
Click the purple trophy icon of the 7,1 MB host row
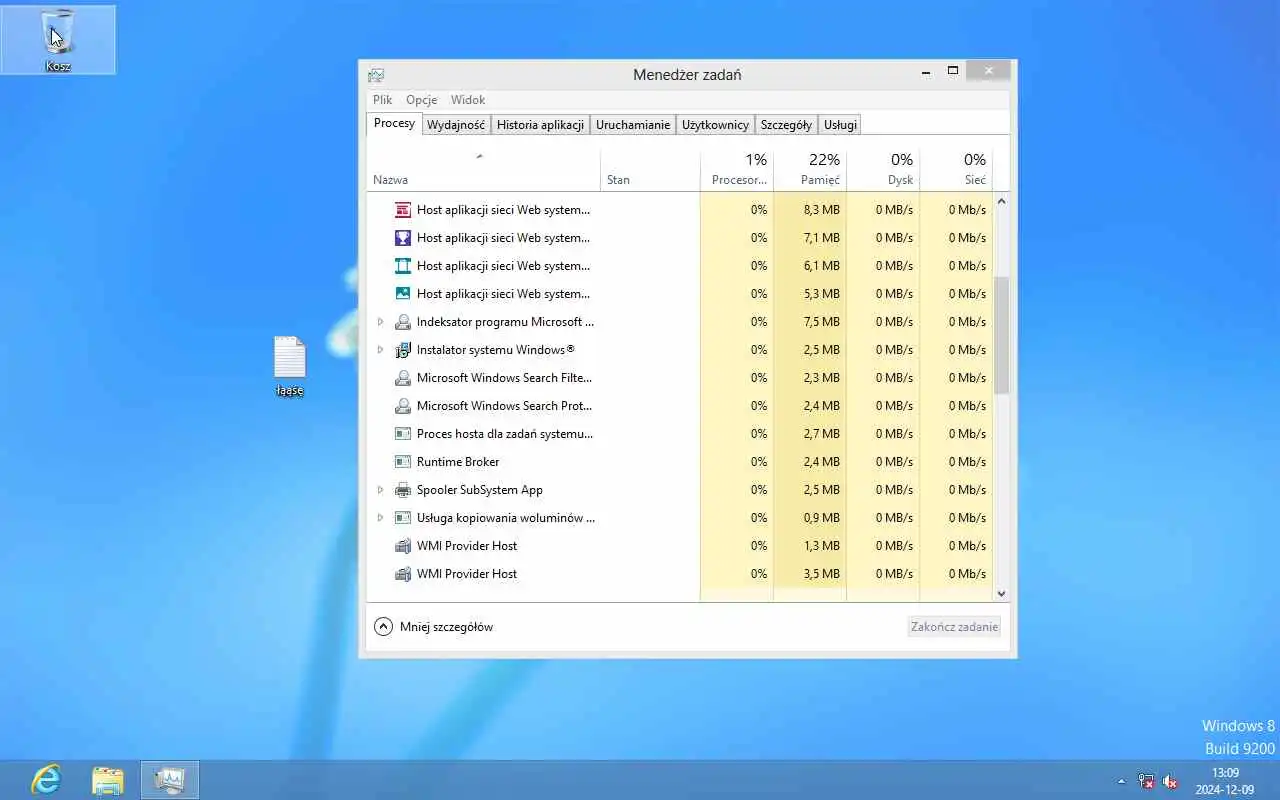click(x=403, y=238)
